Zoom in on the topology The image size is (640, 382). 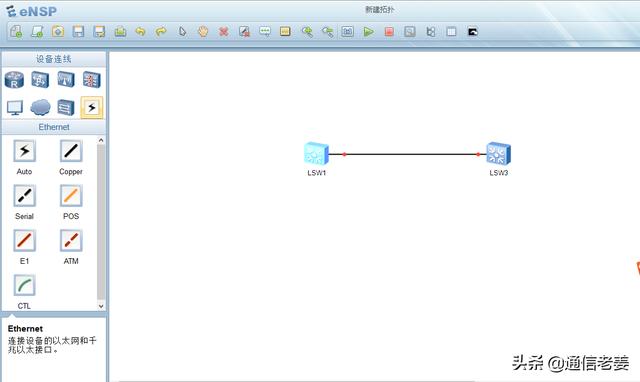[x=307, y=31]
